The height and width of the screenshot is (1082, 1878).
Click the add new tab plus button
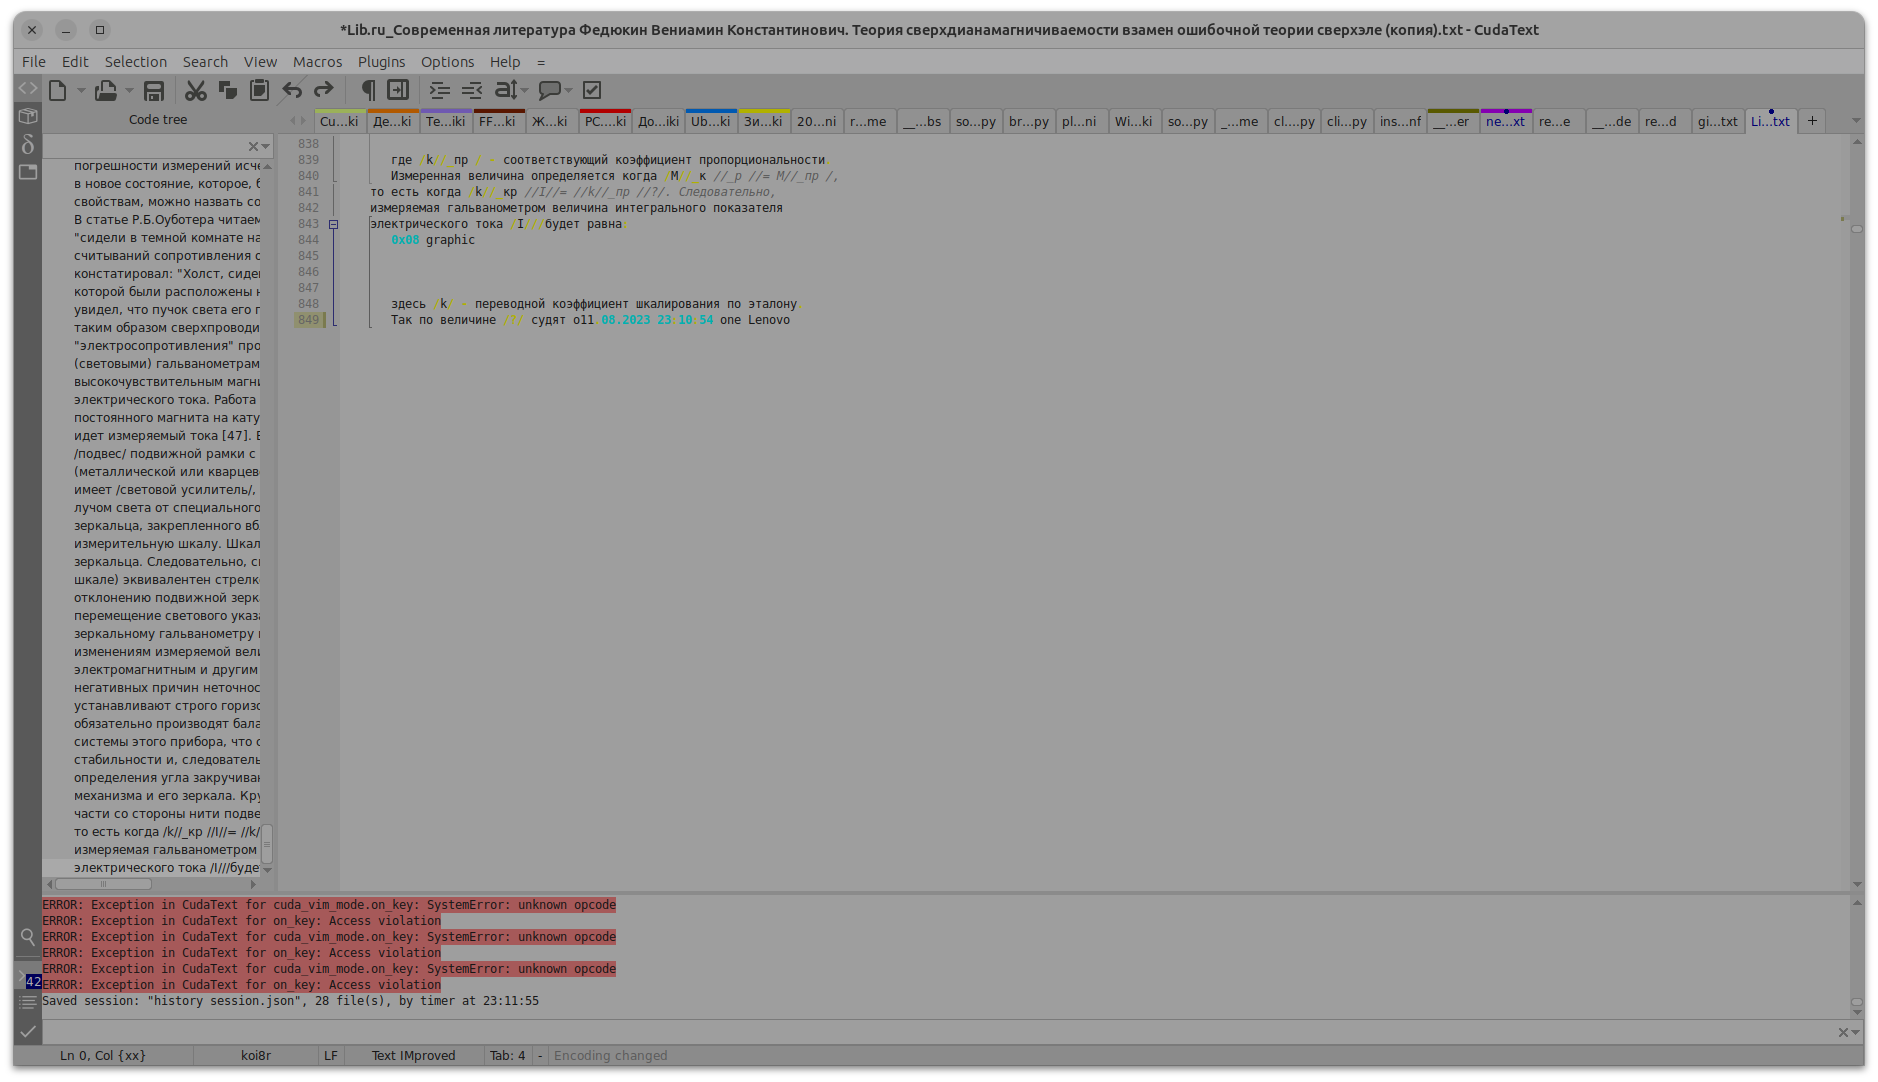(1812, 121)
